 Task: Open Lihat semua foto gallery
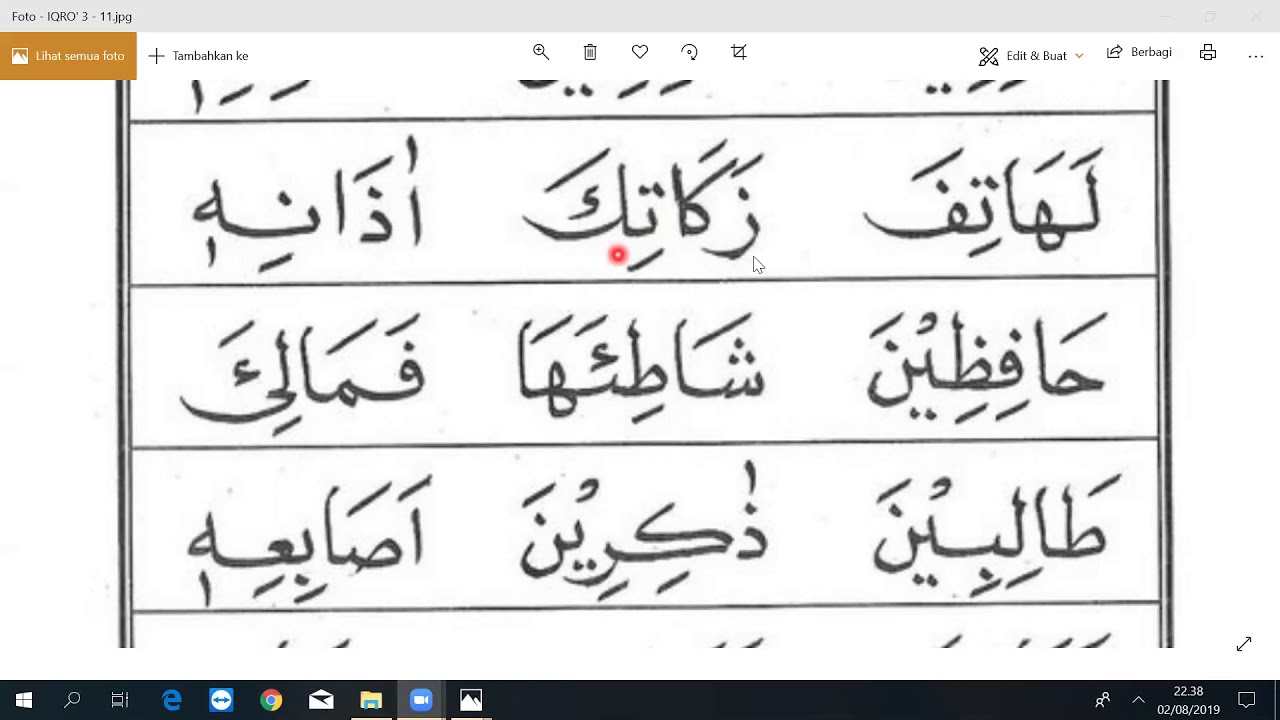pos(68,56)
